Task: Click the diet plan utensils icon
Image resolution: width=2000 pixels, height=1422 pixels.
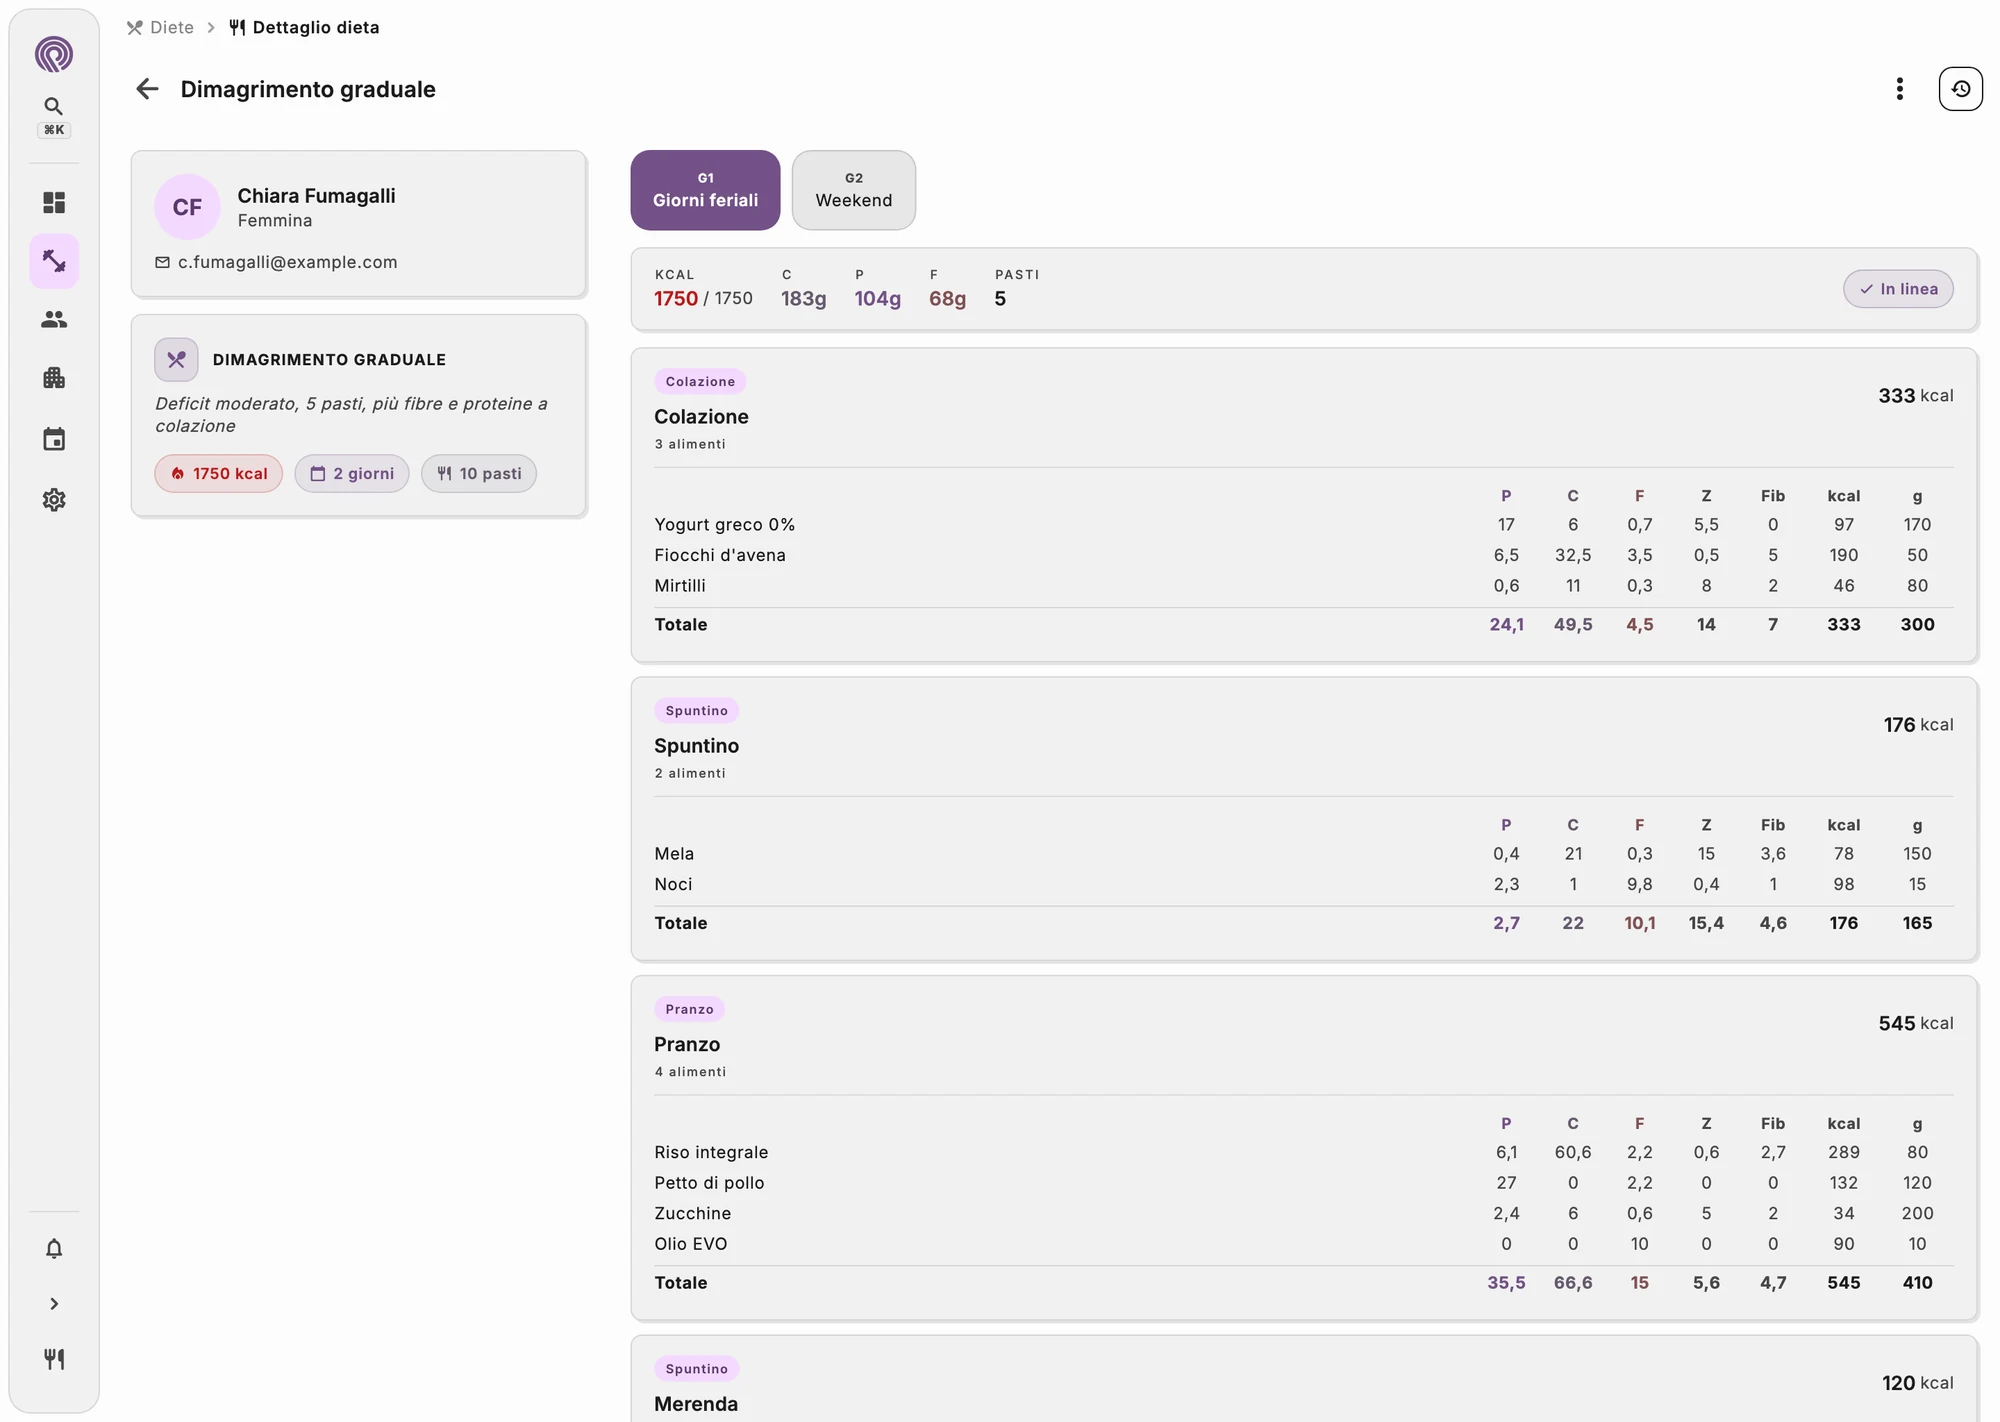Action: click(176, 360)
